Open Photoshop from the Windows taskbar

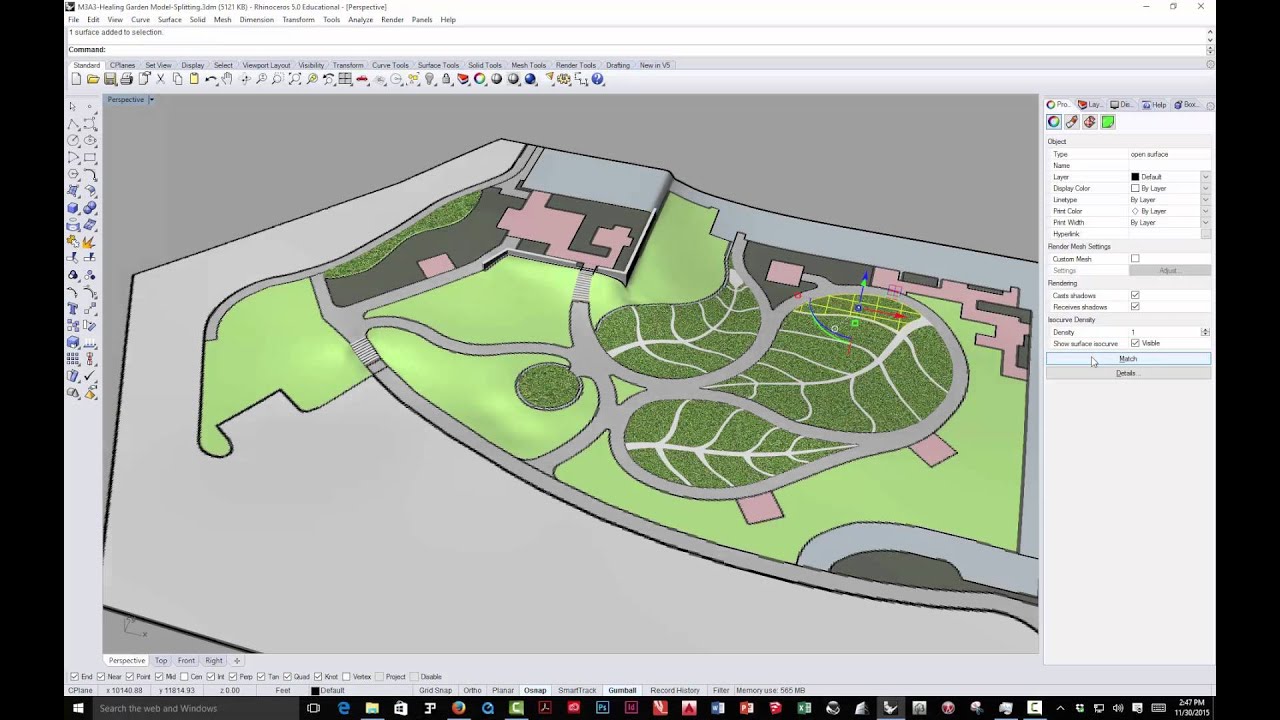click(603, 708)
